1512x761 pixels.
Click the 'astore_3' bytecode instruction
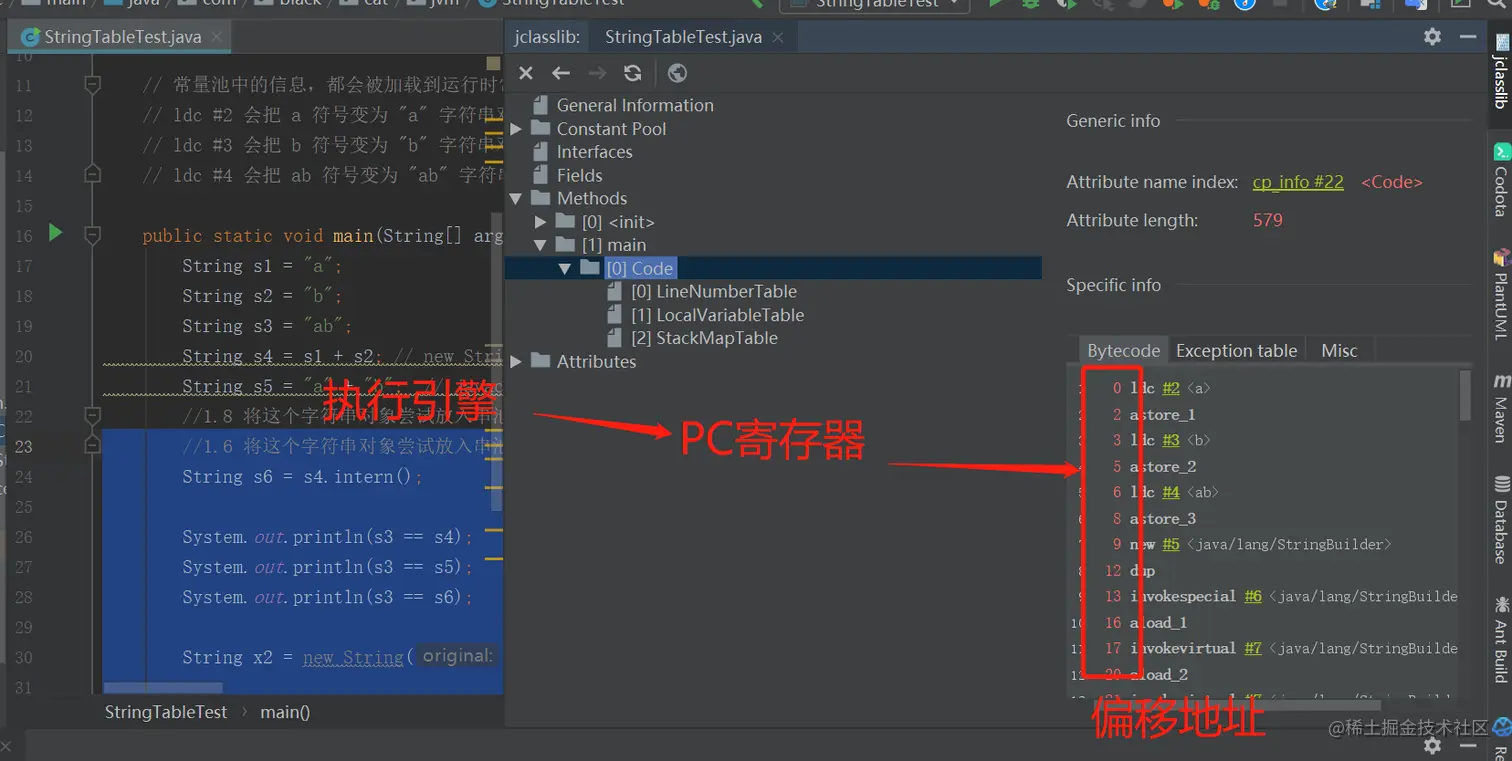coord(1163,518)
